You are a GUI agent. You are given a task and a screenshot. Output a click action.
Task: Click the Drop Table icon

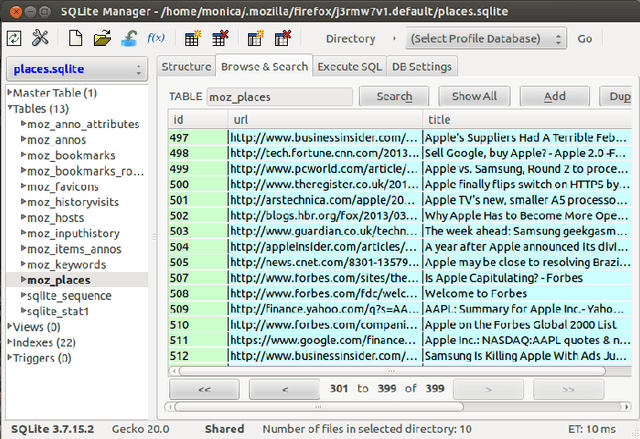tap(220, 38)
